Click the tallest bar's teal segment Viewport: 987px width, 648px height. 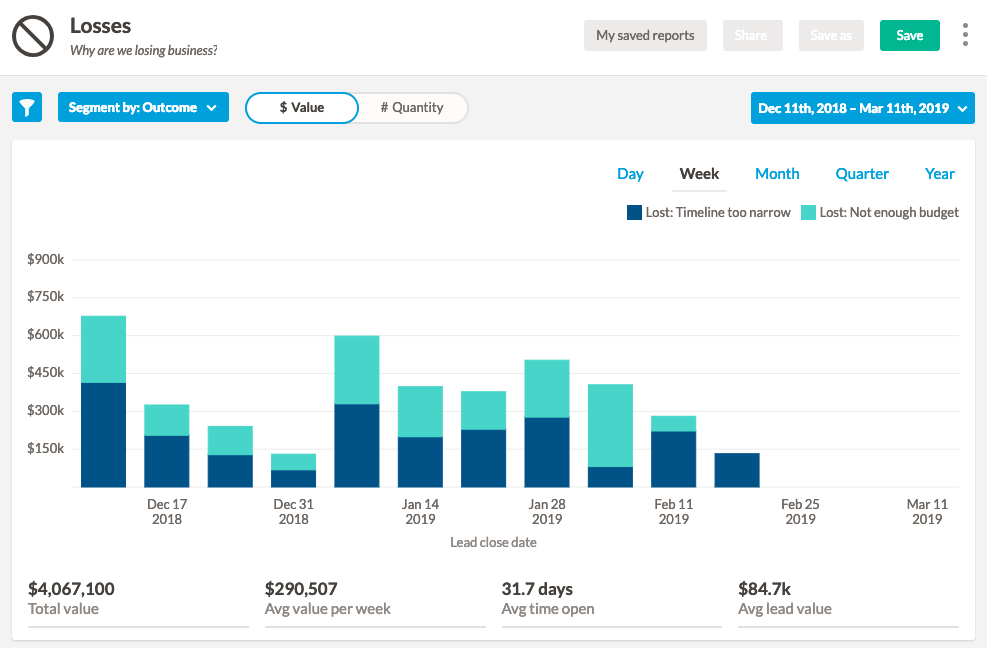point(103,349)
